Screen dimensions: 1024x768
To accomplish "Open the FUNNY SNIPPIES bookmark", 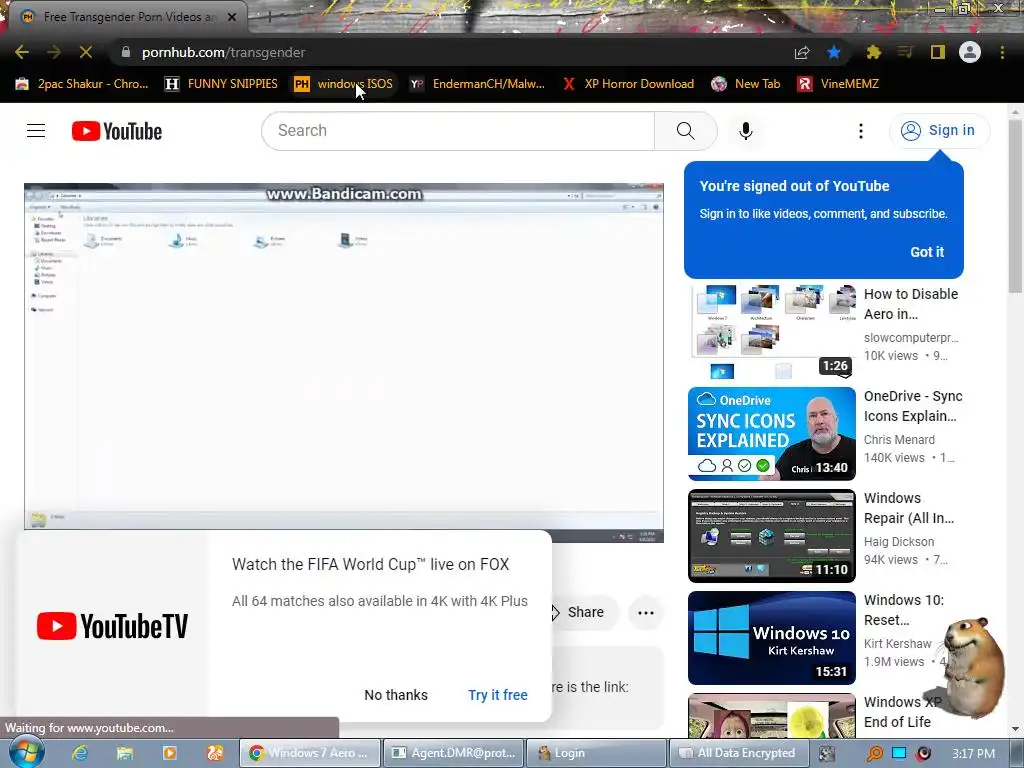I will [x=222, y=84].
